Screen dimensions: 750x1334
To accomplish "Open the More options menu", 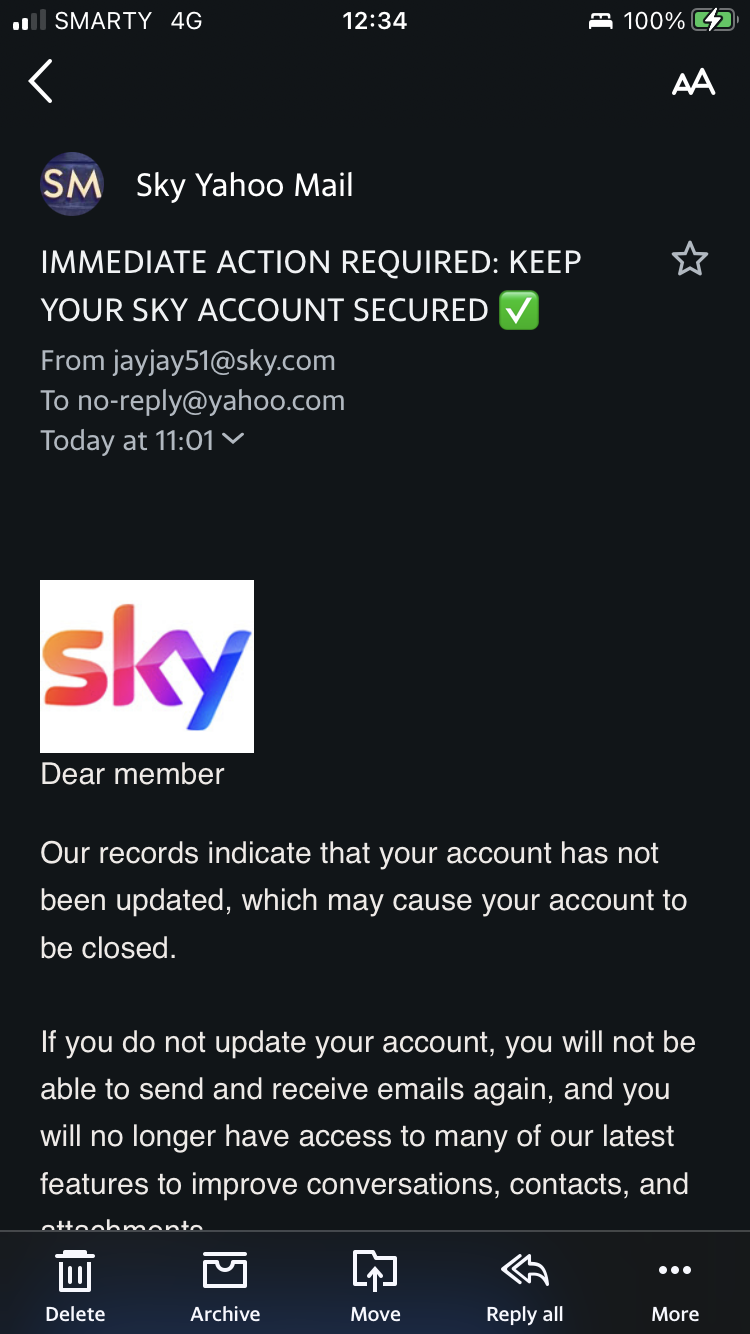I will click(x=675, y=1286).
